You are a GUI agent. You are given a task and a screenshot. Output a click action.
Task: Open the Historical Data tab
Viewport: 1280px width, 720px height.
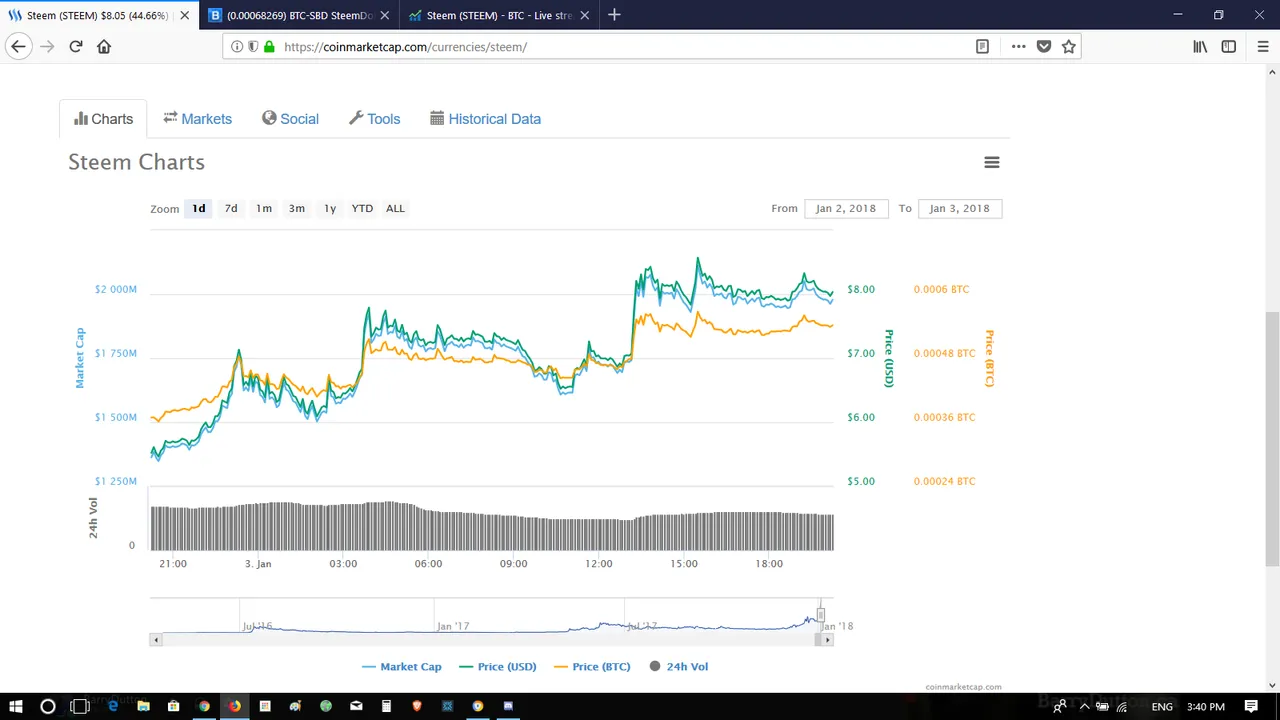[485, 118]
